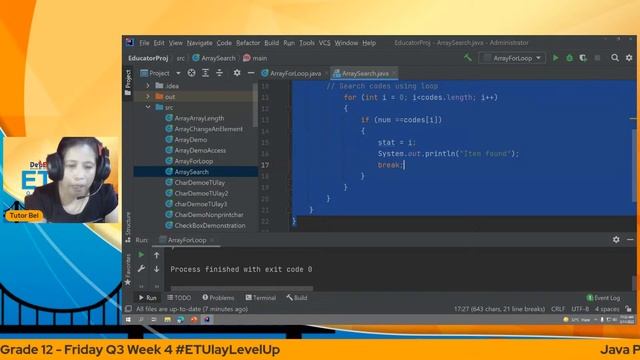Image resolution: width=640 pixels, height=360 pixels.
Task: Open the File menu
Action: point(144,43)
